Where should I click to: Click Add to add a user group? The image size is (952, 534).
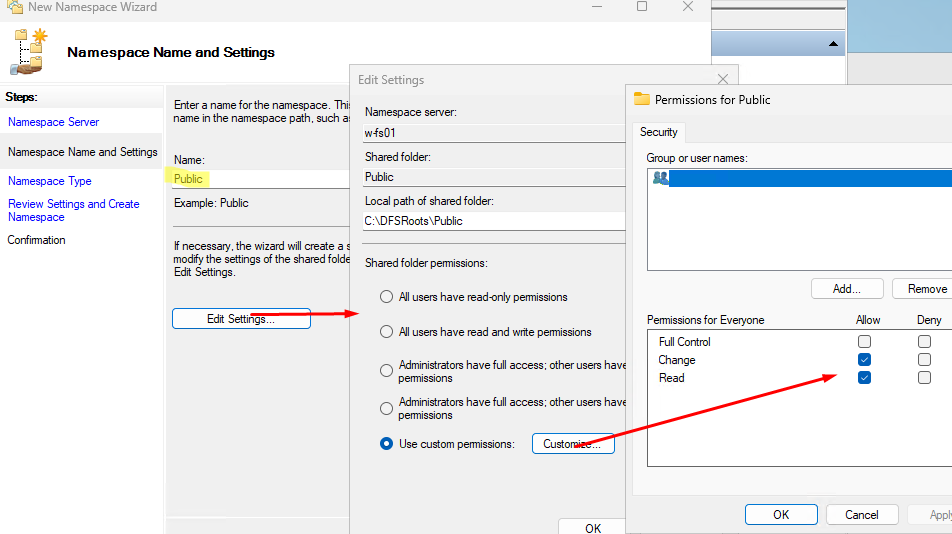(847, 289)
